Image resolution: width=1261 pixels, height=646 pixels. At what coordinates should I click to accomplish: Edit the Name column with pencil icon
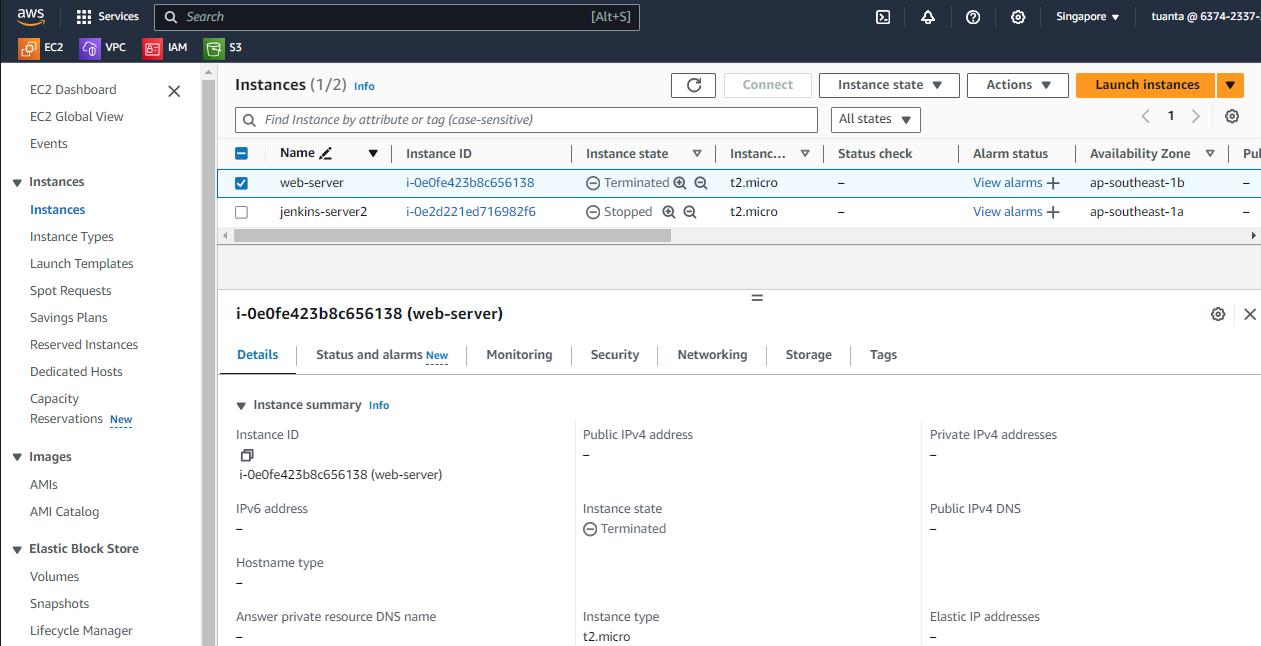(324, 153)
